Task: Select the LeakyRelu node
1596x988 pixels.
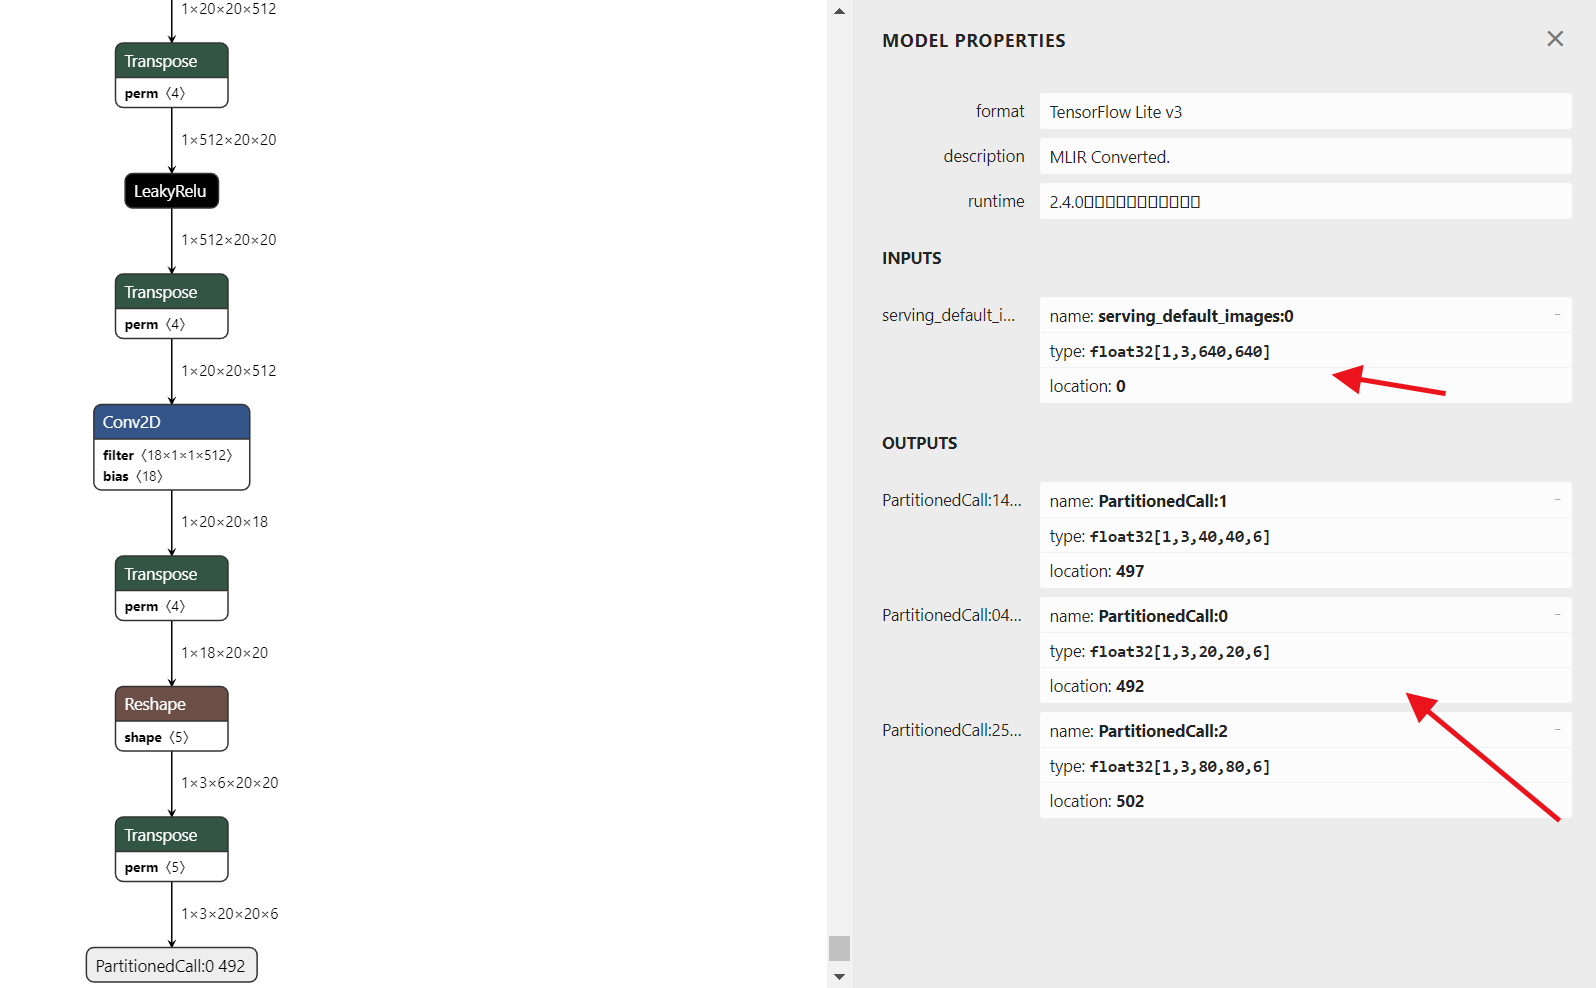Action: point(171,191)
